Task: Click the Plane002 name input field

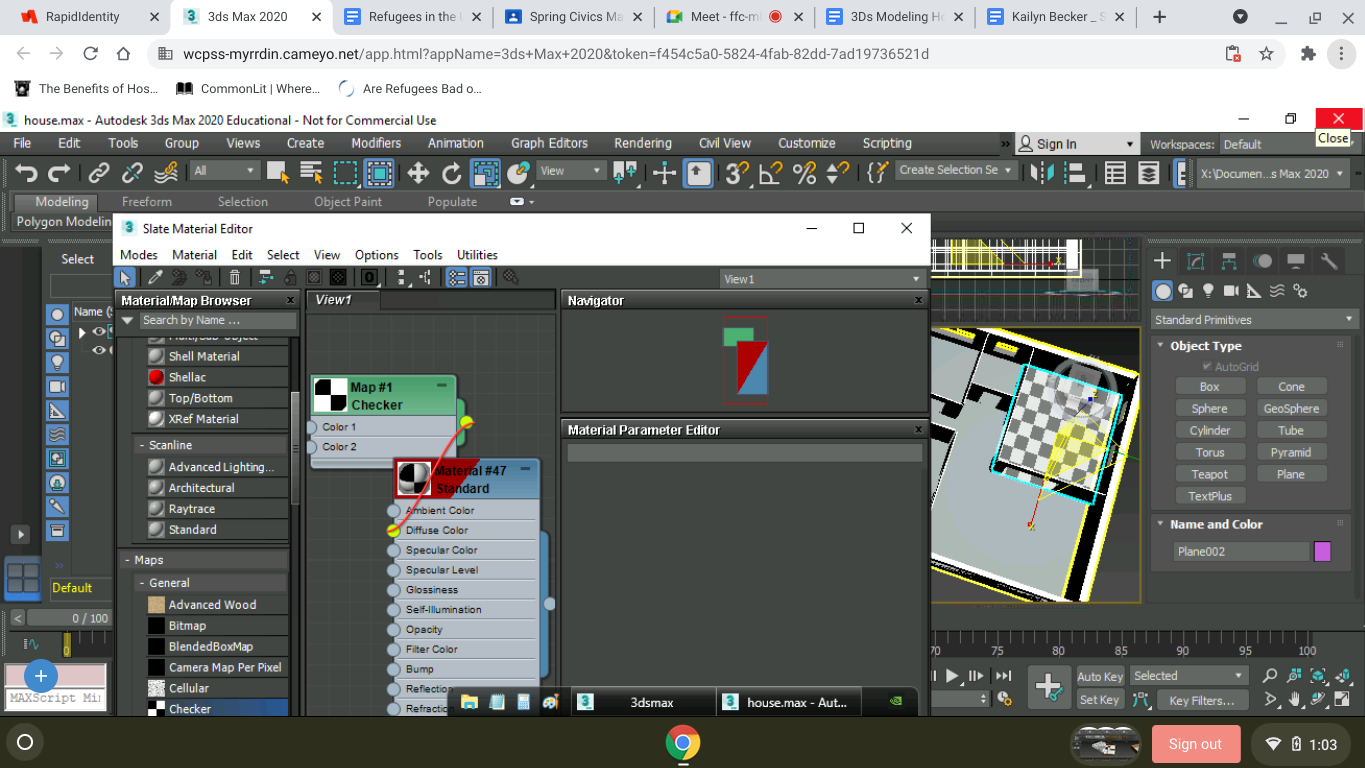Action: [1245, 551]
